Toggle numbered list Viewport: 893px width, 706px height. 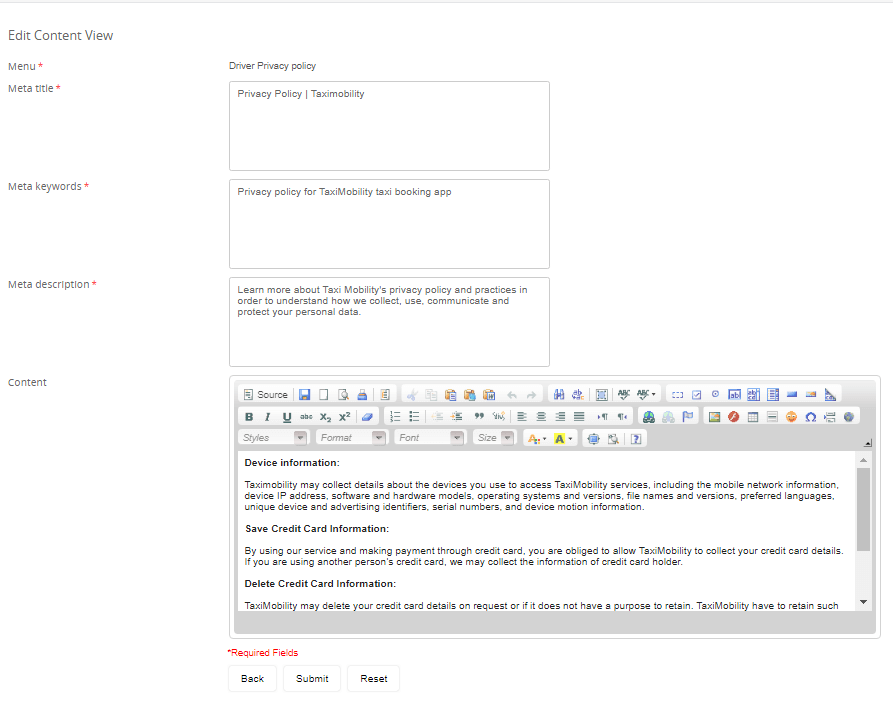395,417
